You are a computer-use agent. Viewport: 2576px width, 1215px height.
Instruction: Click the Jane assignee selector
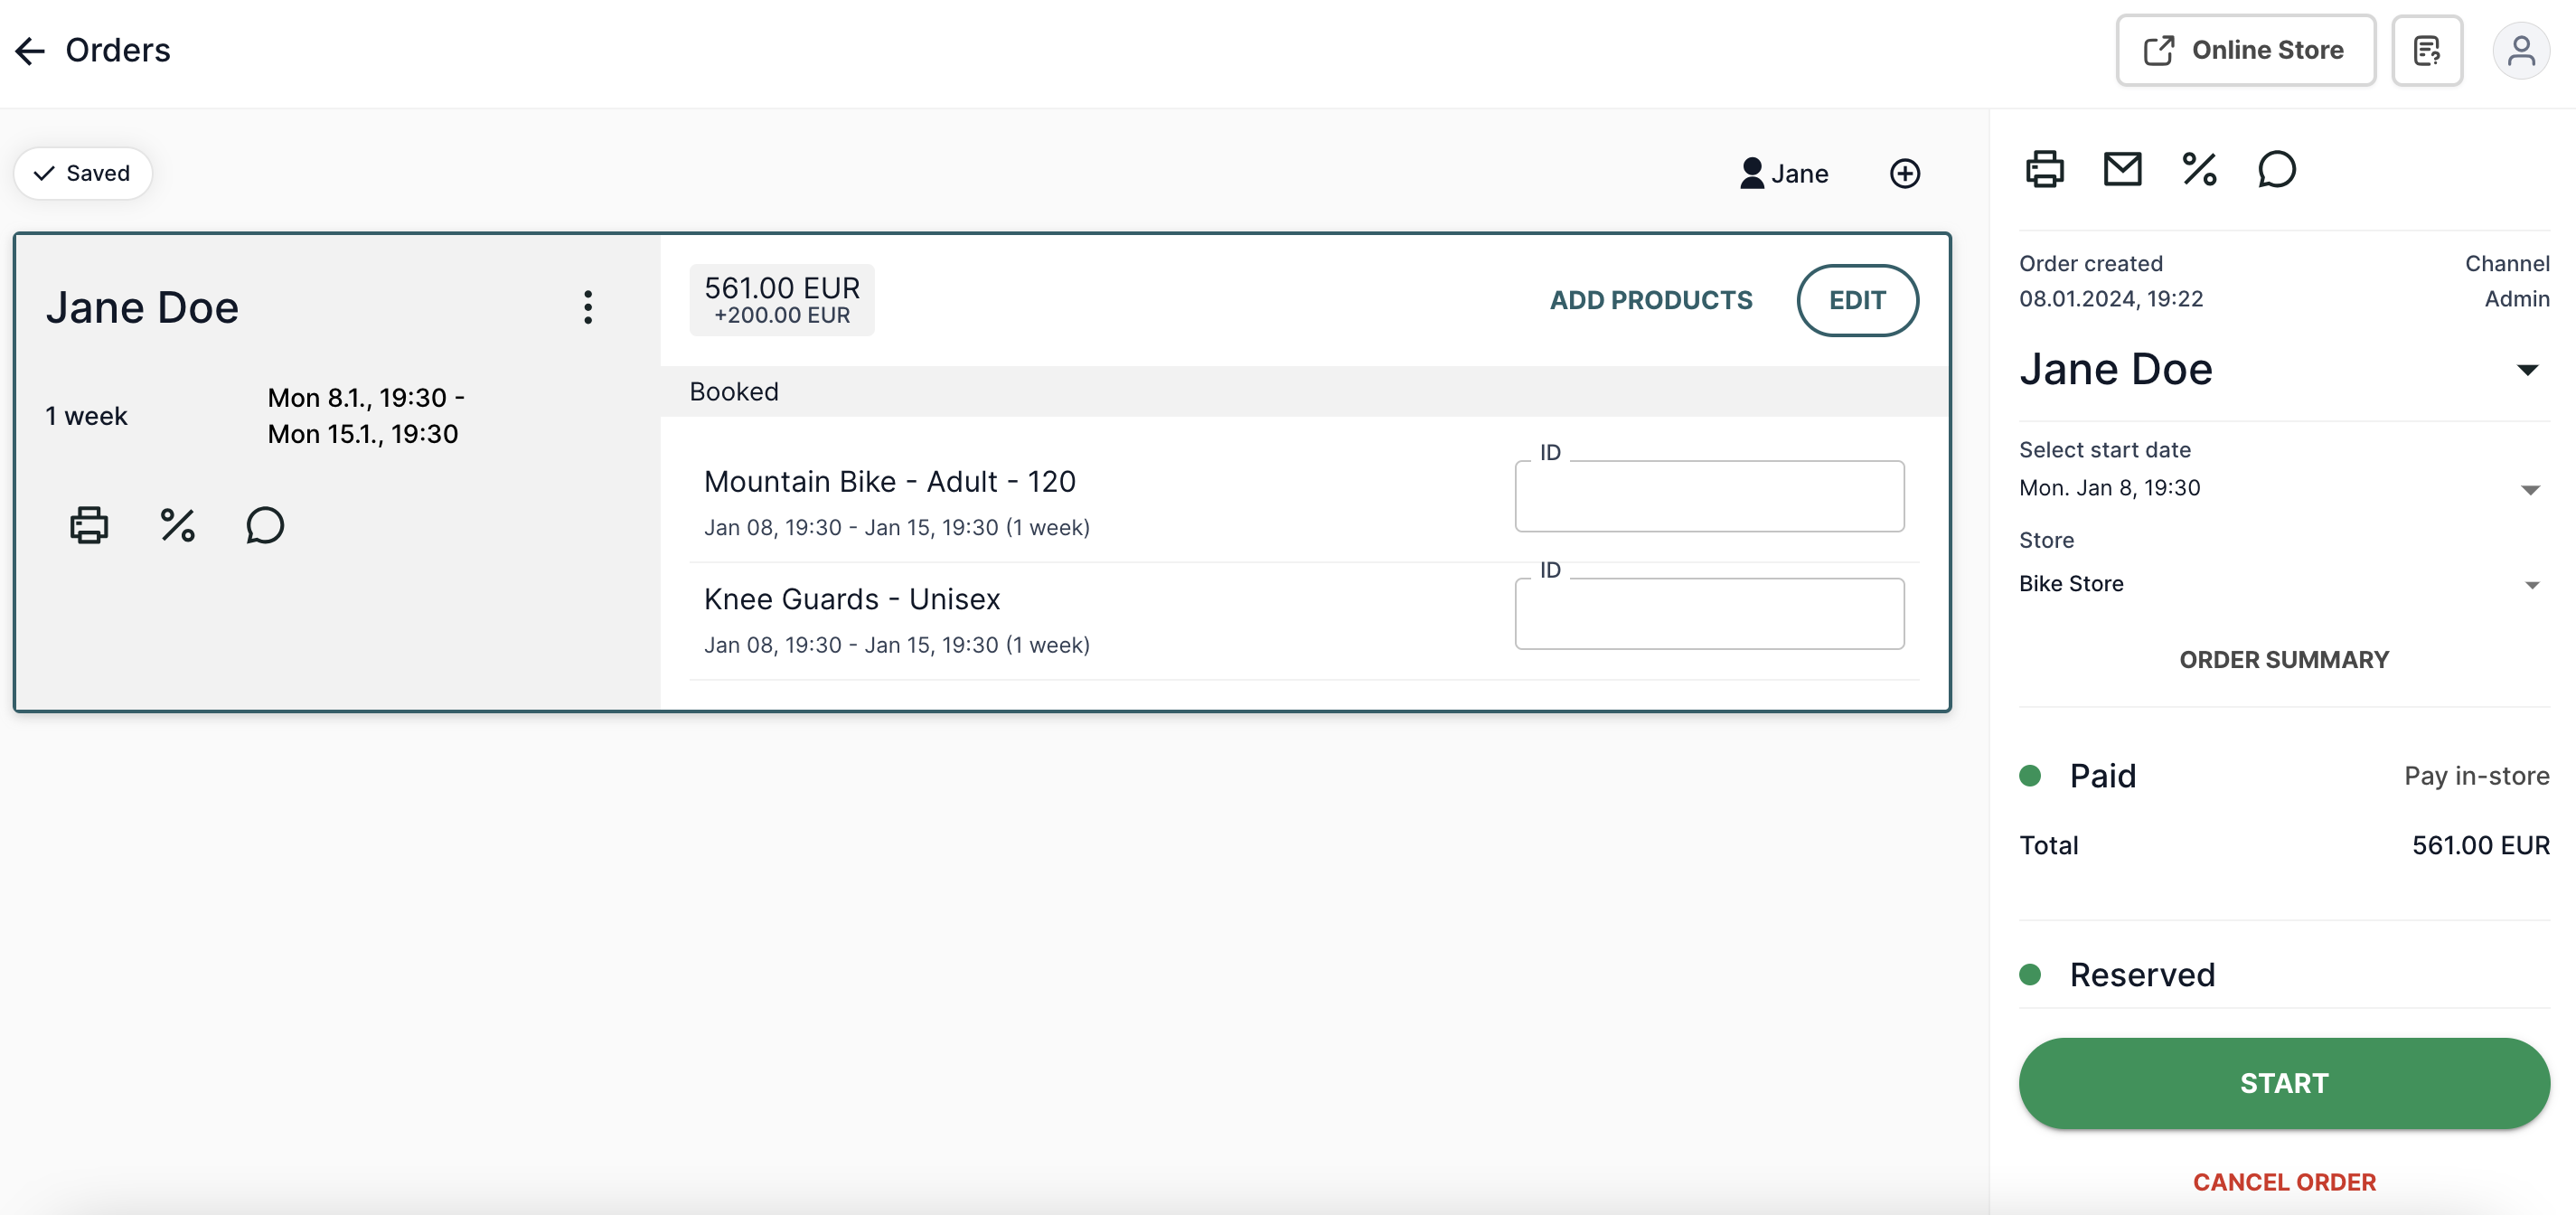[1784, 173]
